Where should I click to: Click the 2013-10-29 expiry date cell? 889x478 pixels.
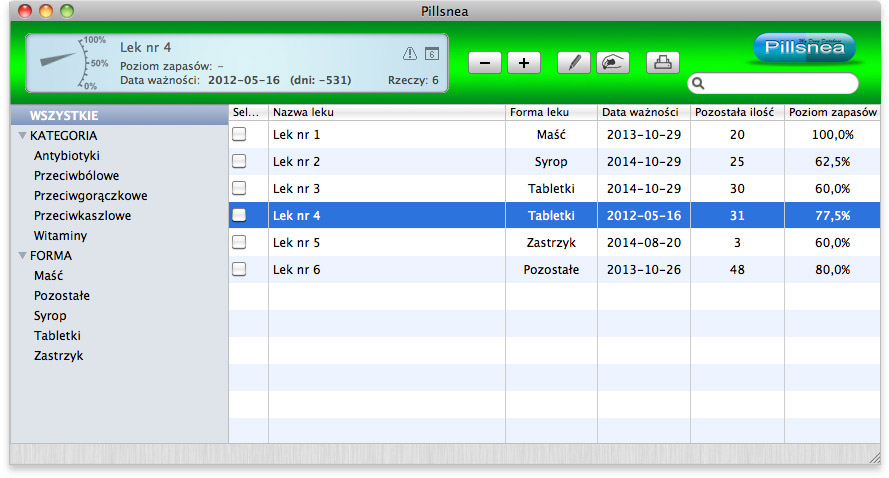pos(644,134)
